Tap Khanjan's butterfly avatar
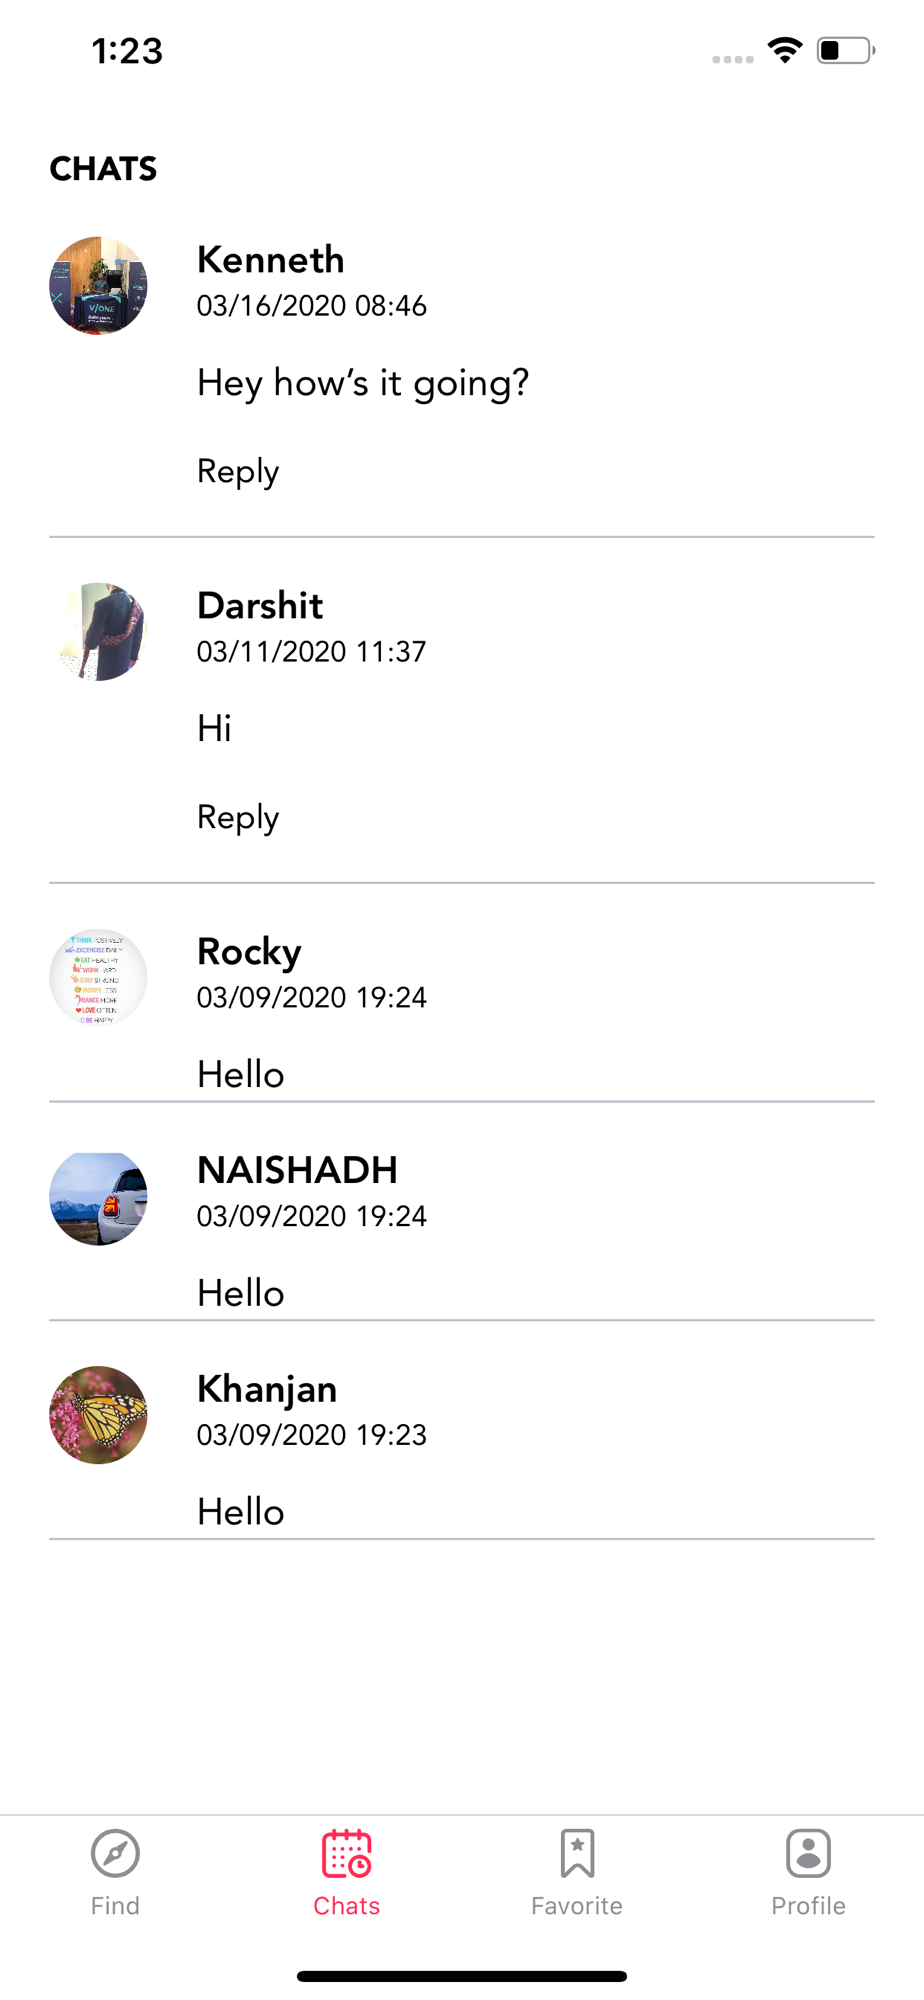The width and height of the screenshot is (924, 2000). tap(98, 1415)
